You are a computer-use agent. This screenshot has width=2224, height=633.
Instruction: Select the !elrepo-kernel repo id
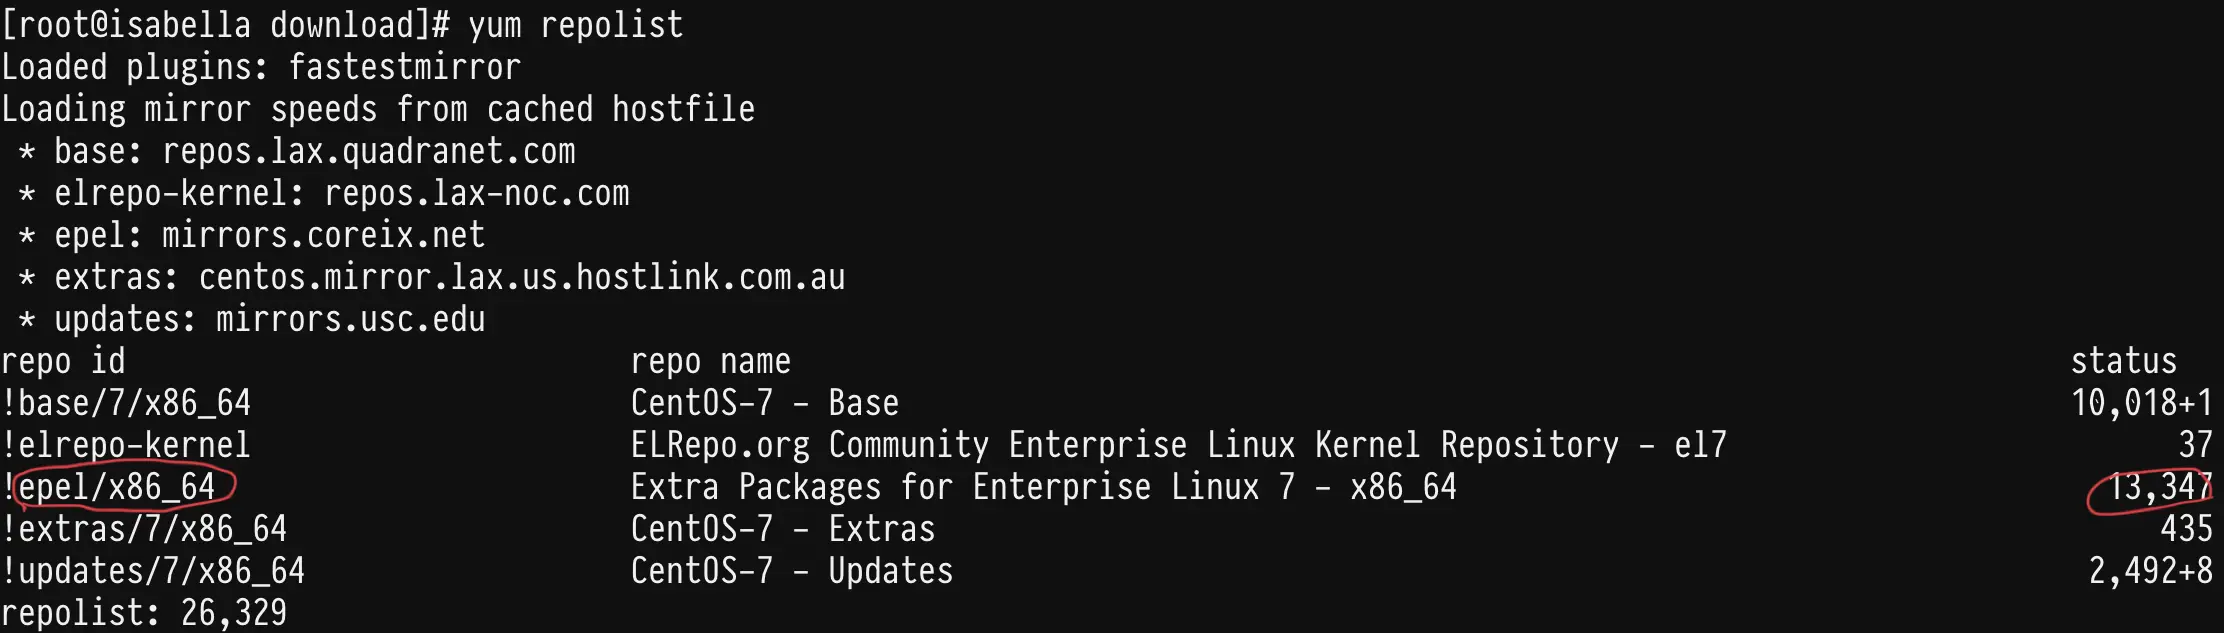(126, 445)
